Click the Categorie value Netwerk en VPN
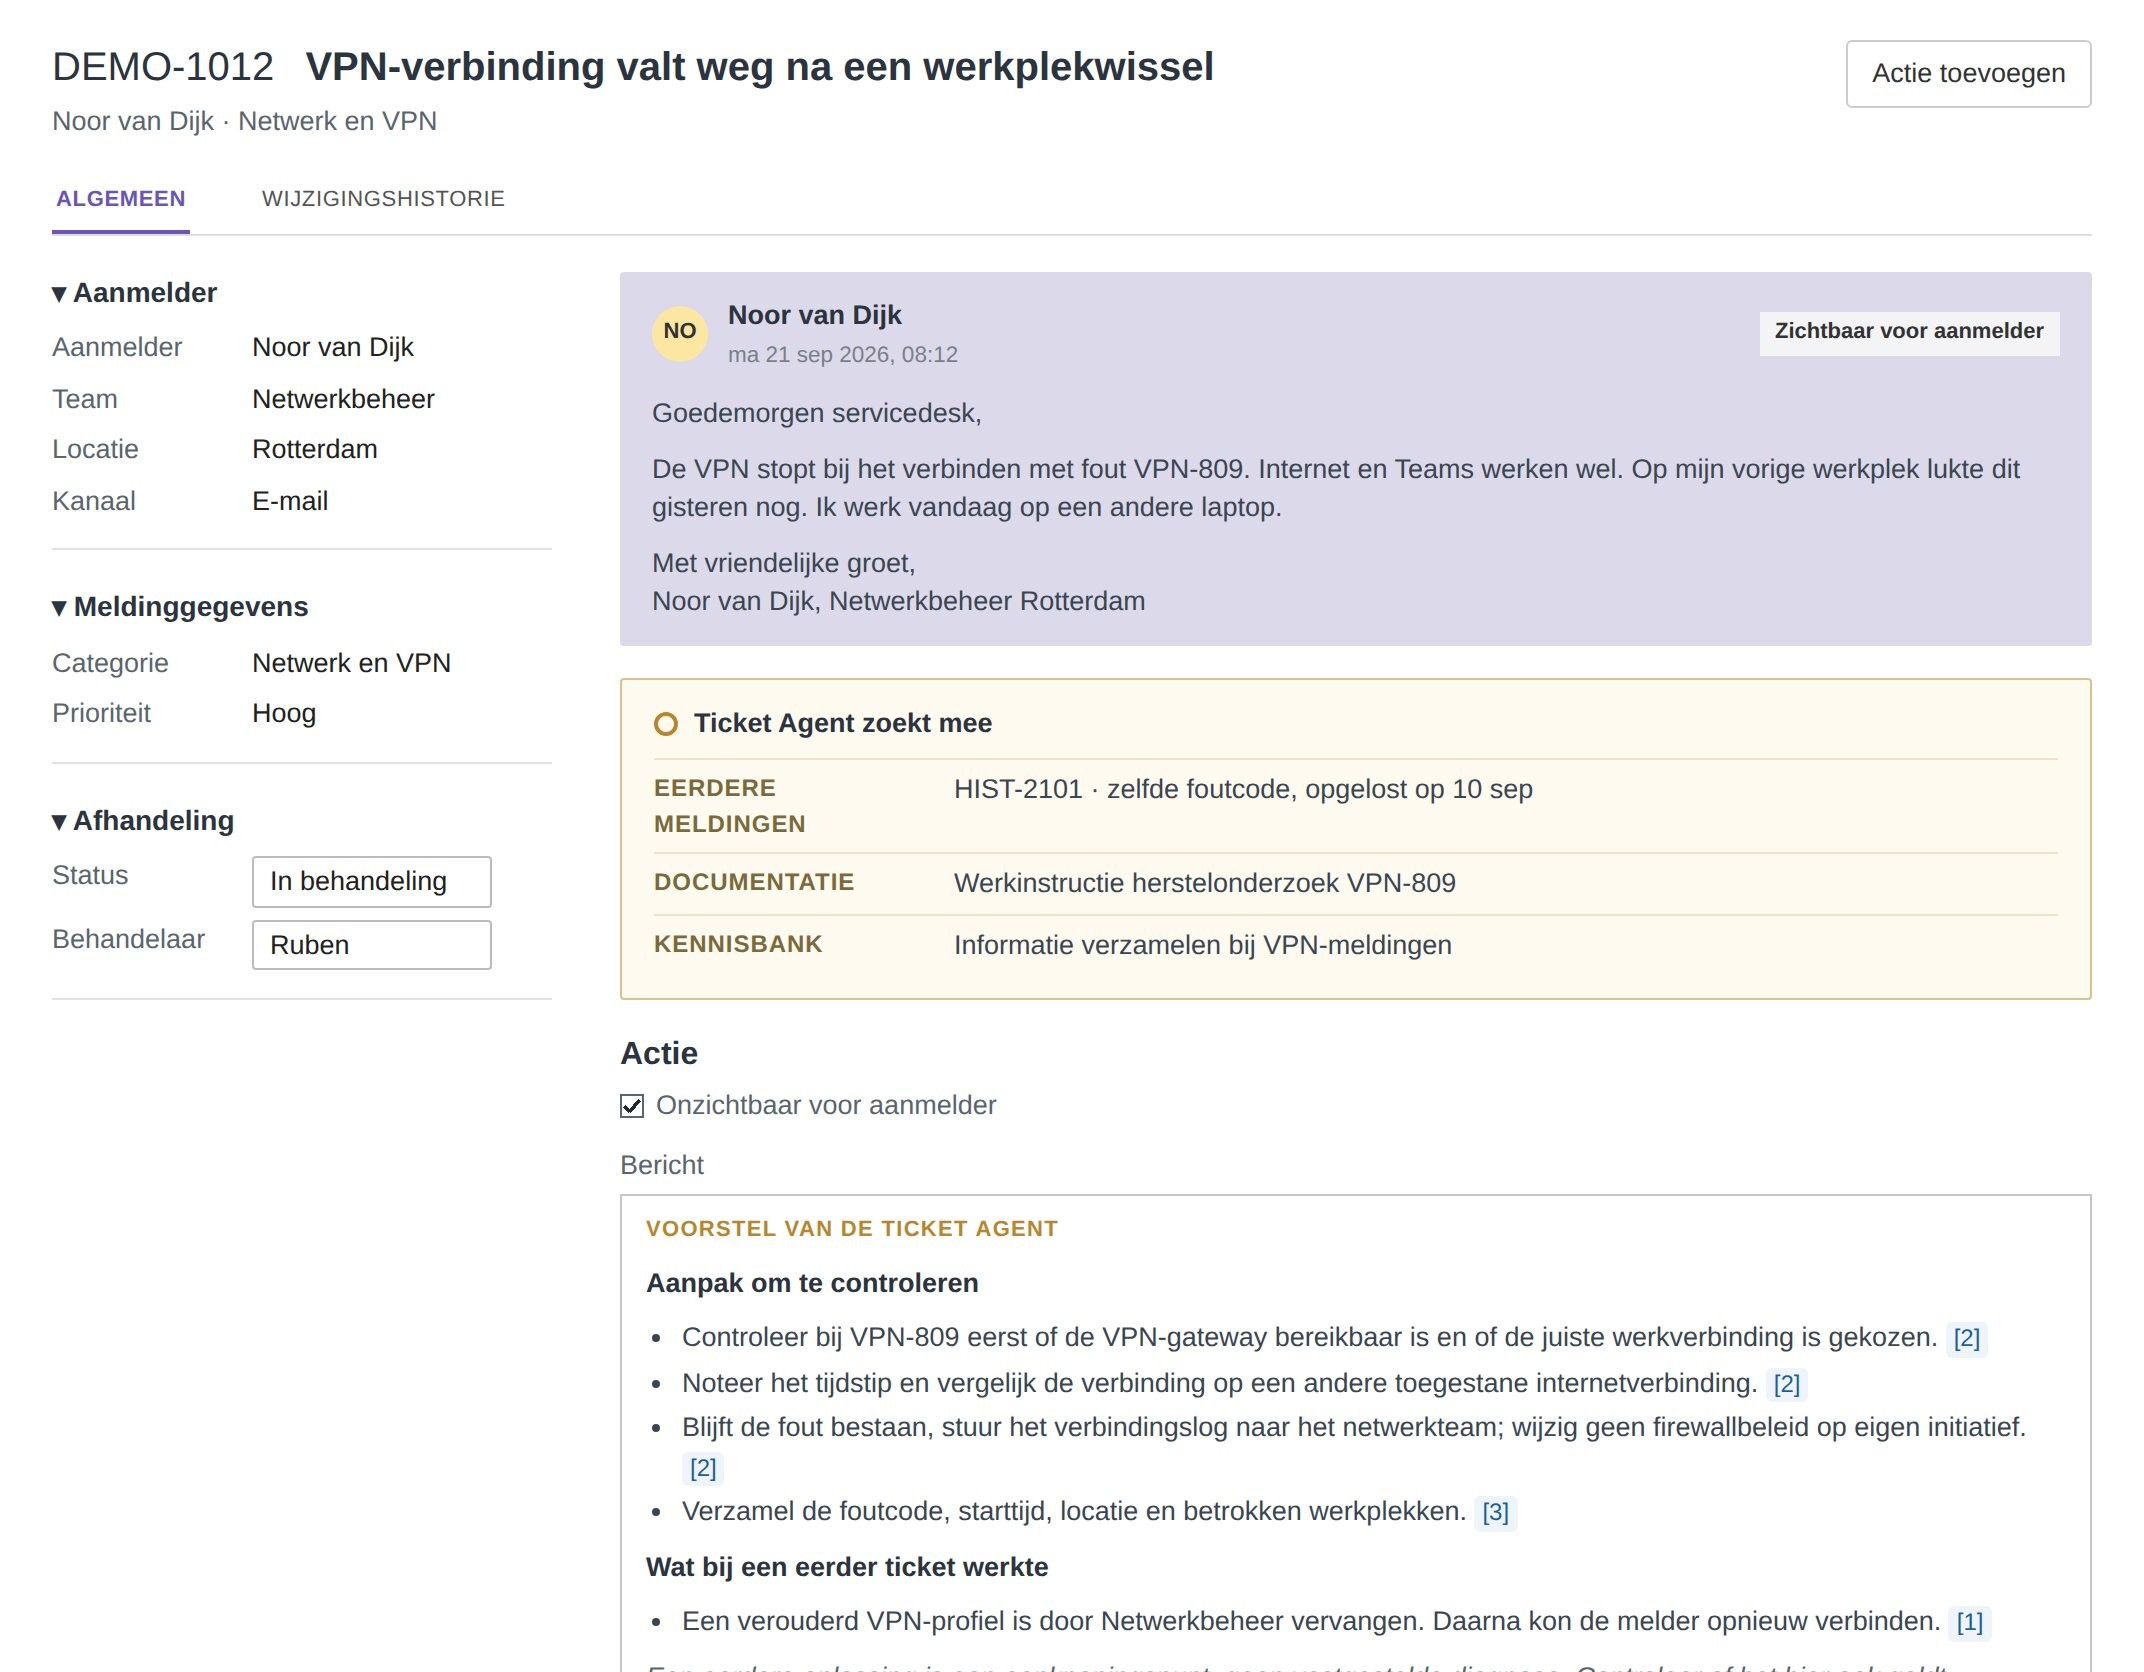Image resolution: width=2144 pixels, height=1672 pixels. point(351,664)
